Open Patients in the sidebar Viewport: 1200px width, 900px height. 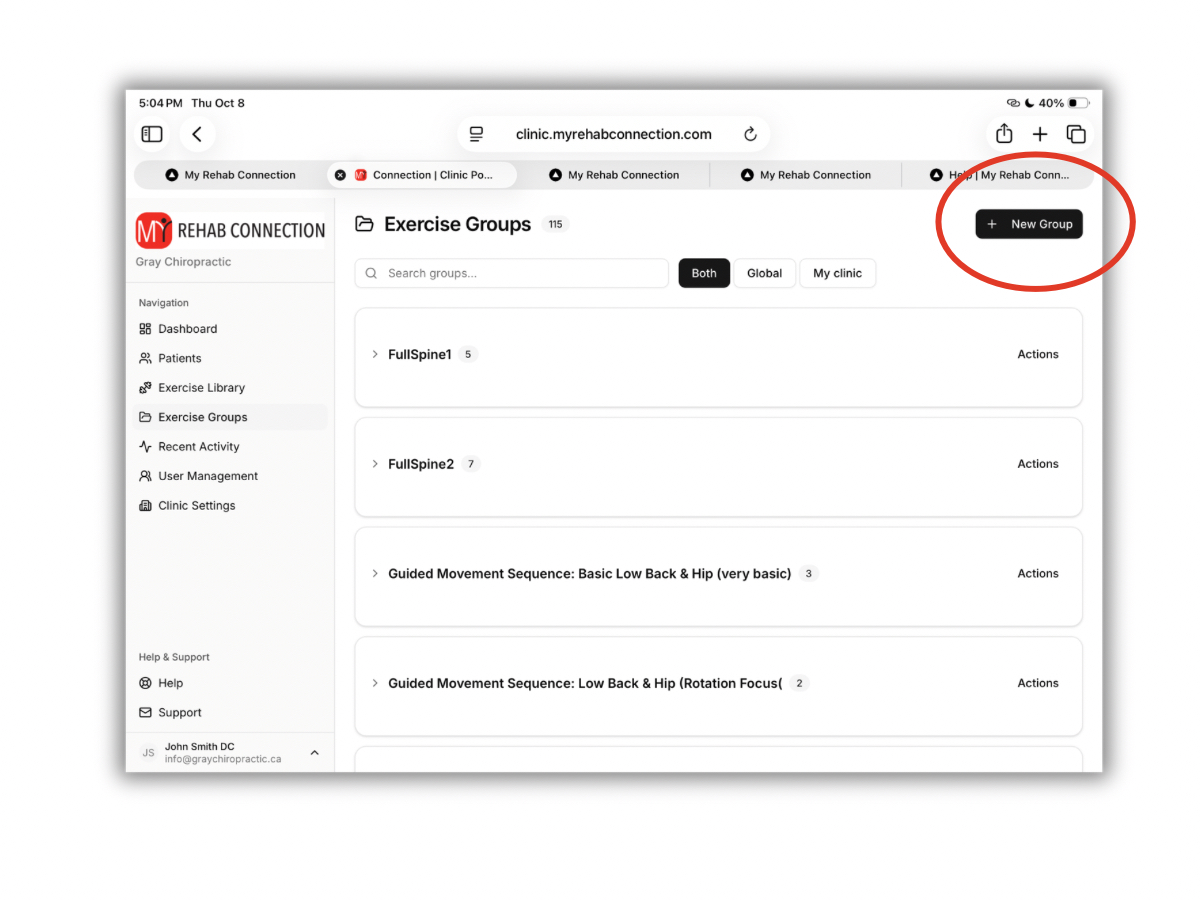point(231,358)
